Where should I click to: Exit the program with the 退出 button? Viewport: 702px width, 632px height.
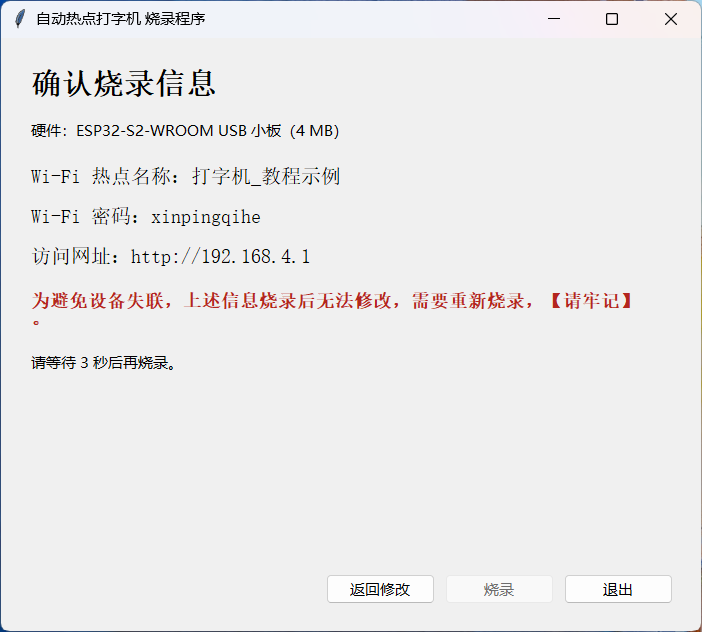pyautogui.click(x=618, y=589)
